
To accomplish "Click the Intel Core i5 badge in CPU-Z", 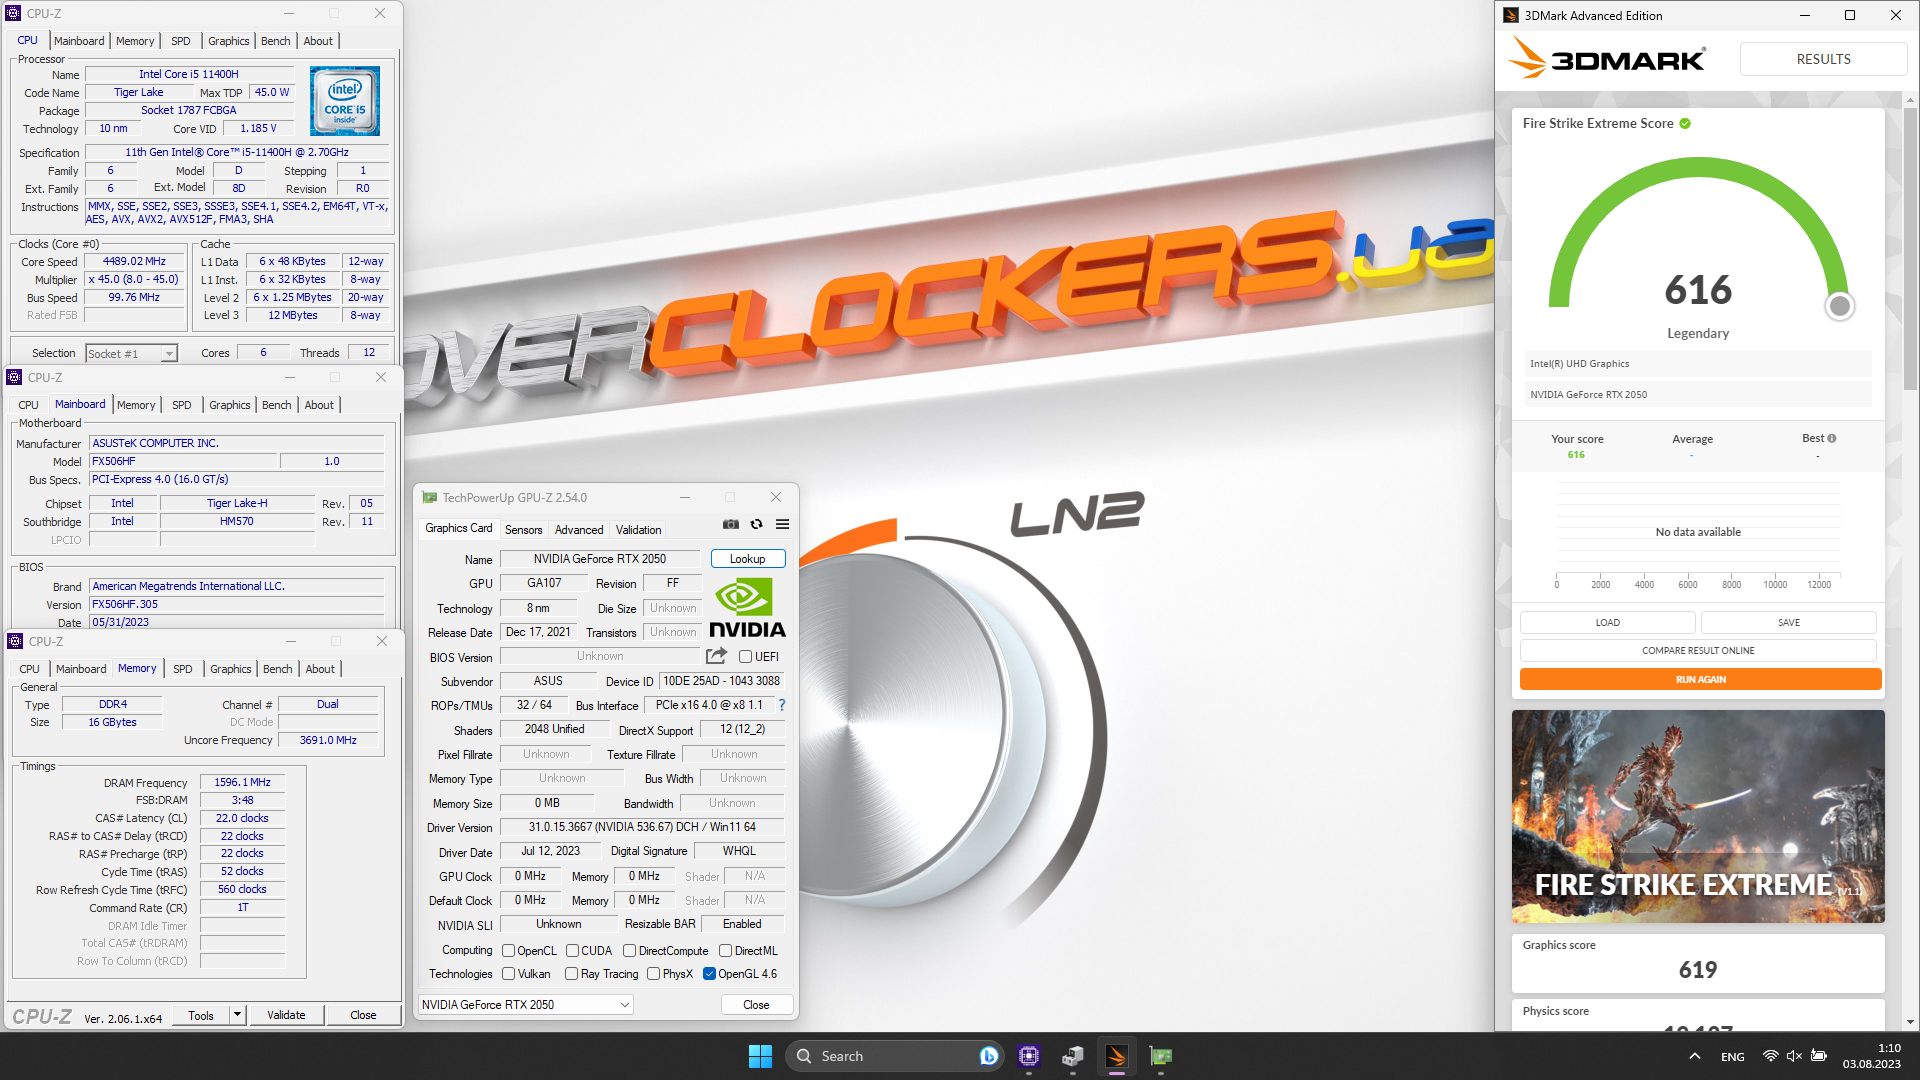I will click(x=345, y=101).
